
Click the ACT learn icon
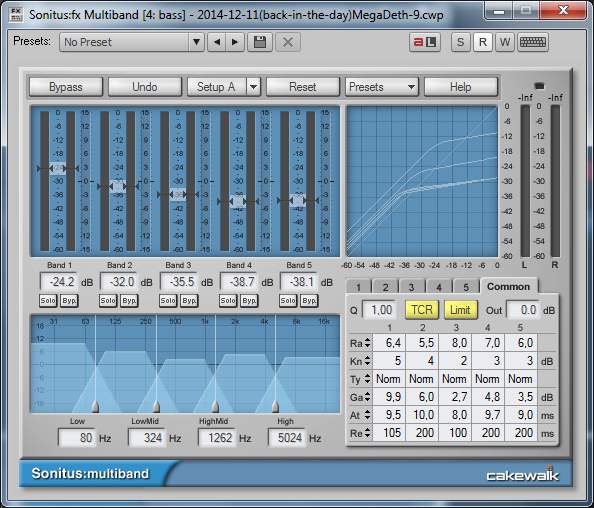click(x=425, y=42)
